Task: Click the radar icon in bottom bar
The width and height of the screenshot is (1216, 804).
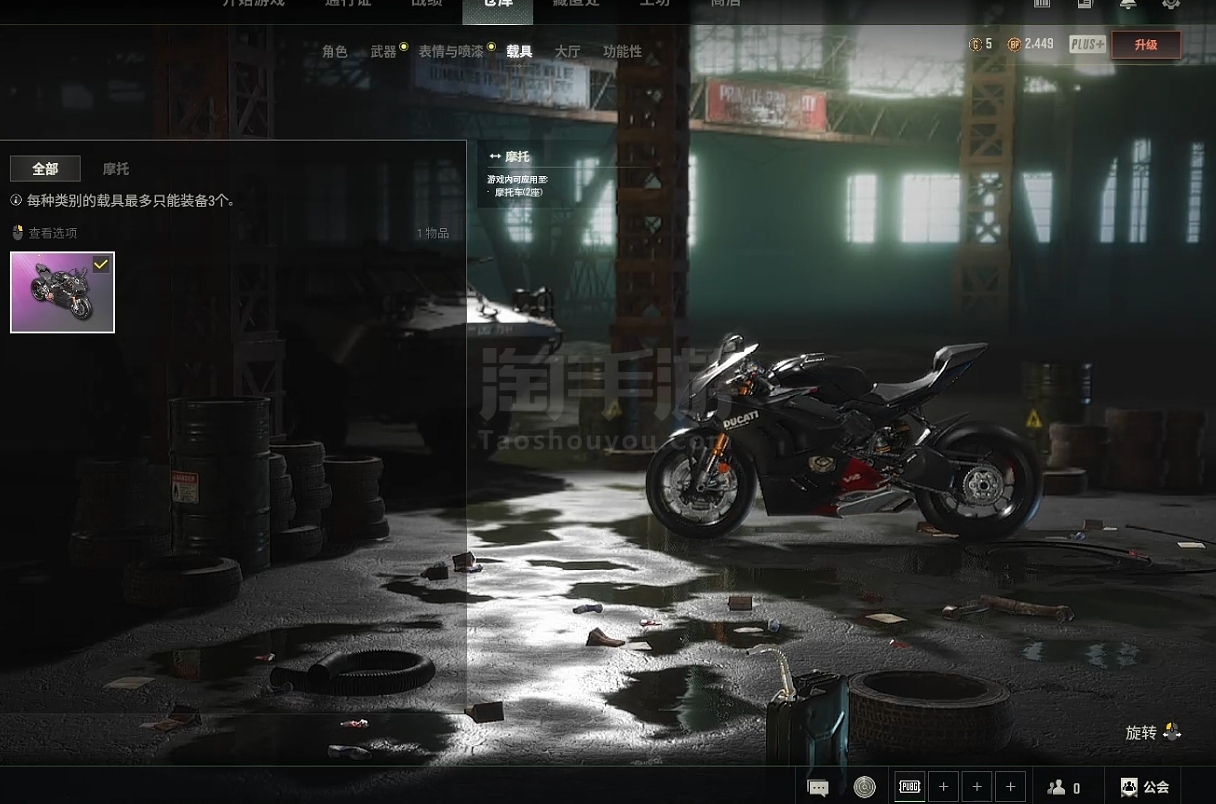Action: (864, 787)
